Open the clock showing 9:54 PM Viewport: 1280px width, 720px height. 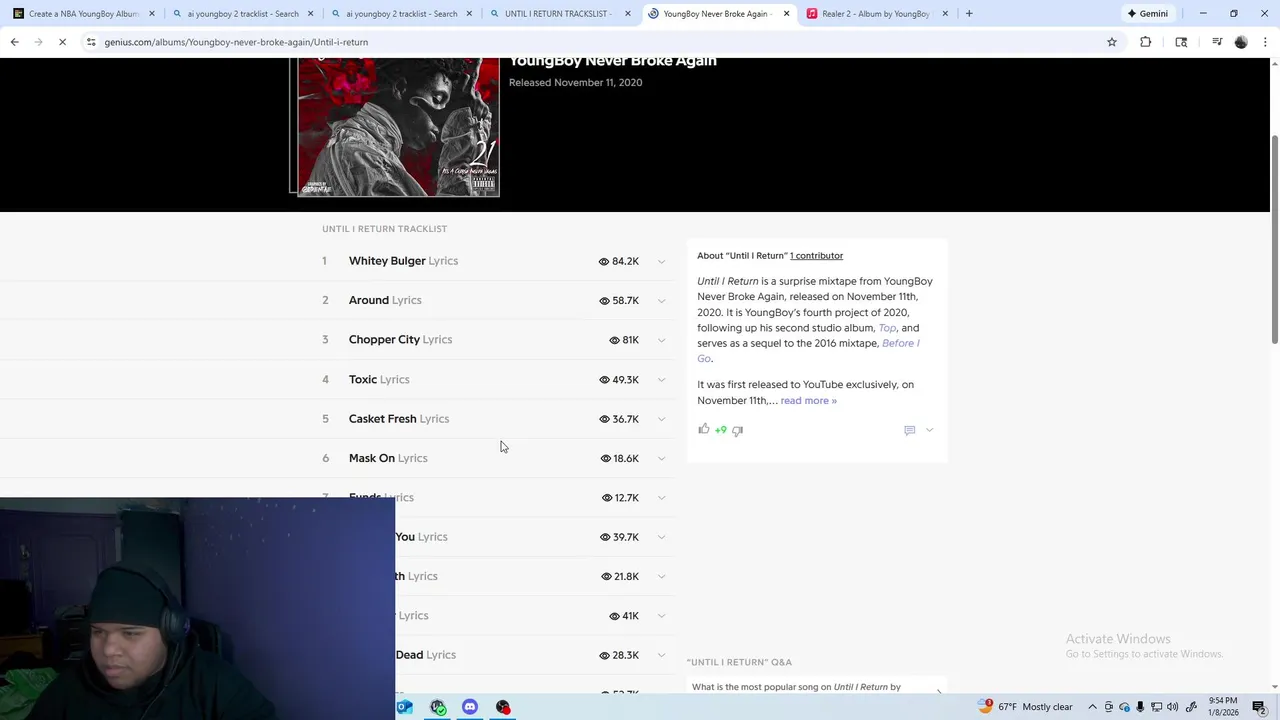(1222, 707)
